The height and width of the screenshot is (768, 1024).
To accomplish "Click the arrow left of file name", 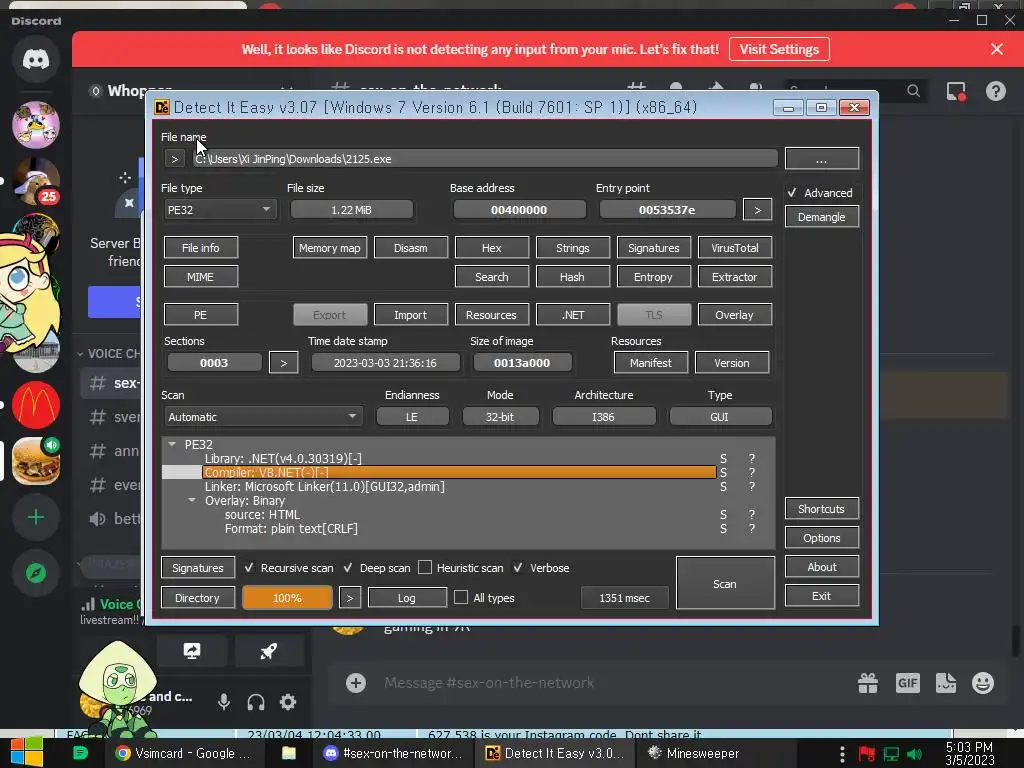I will click(174, 159).
